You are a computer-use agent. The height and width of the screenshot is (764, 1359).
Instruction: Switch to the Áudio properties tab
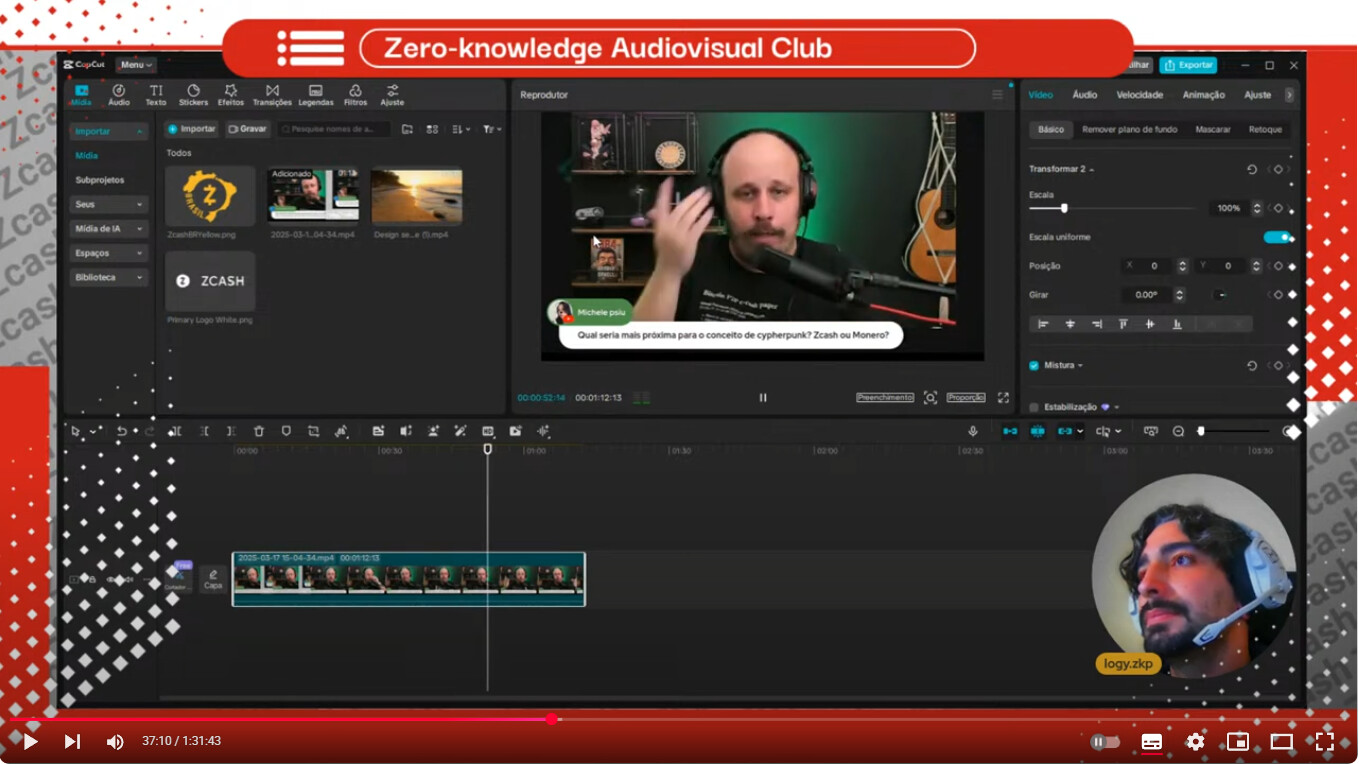1084,95
